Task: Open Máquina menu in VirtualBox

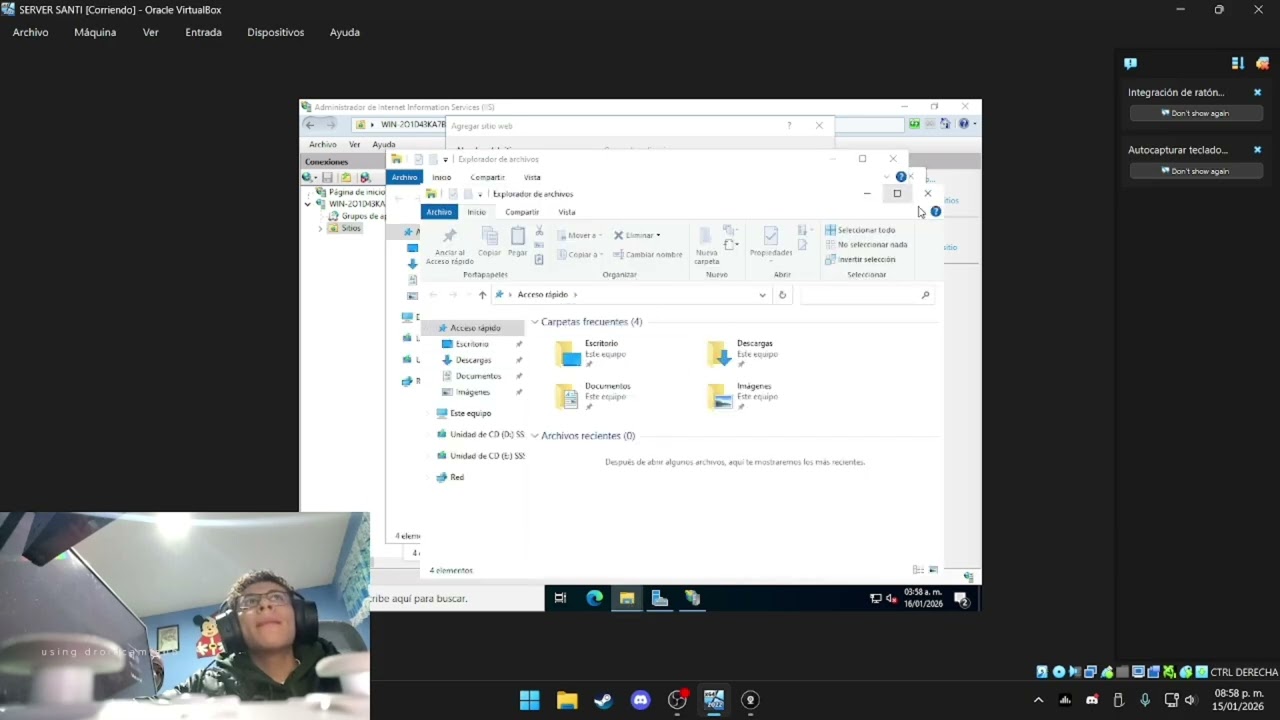Action: pos(95,32)
